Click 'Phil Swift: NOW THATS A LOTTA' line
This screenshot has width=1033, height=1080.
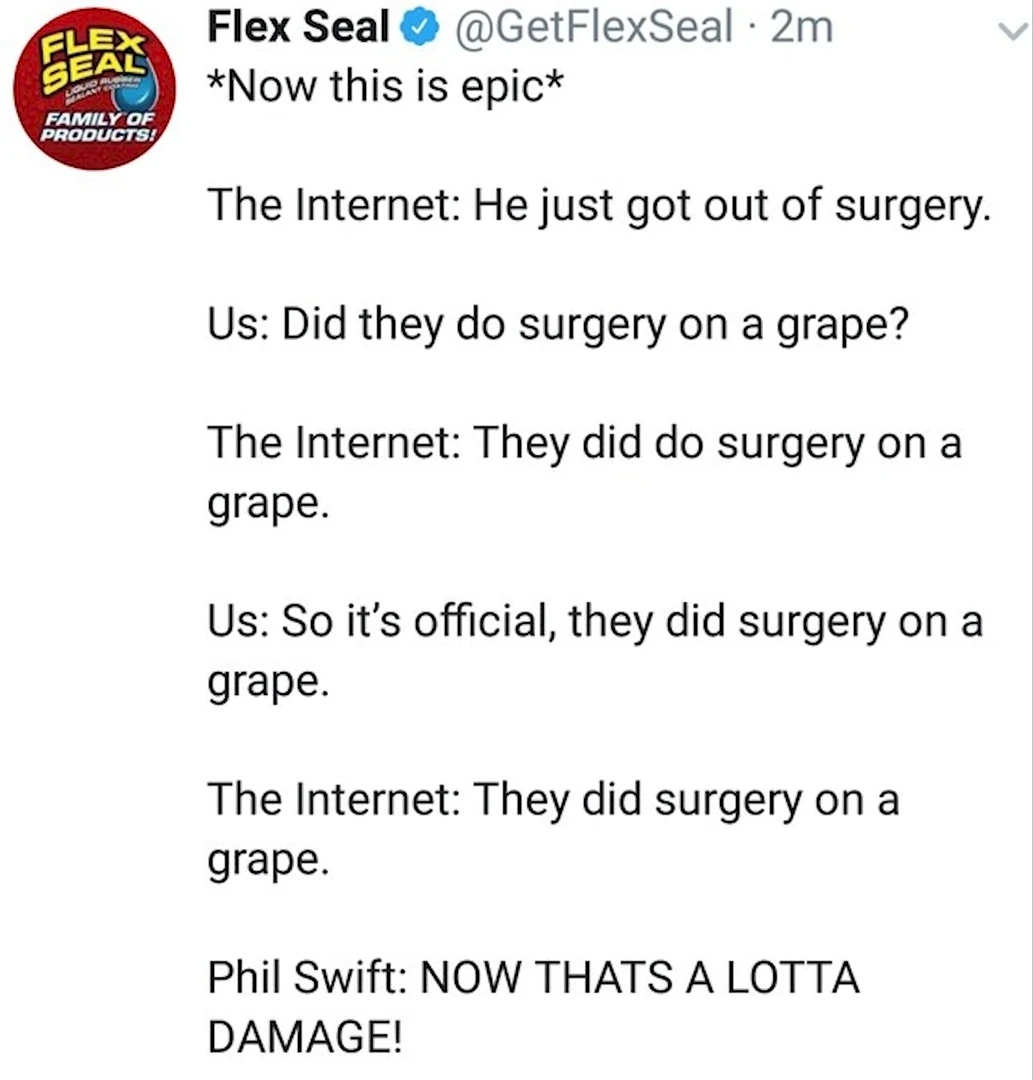(533, 977)
